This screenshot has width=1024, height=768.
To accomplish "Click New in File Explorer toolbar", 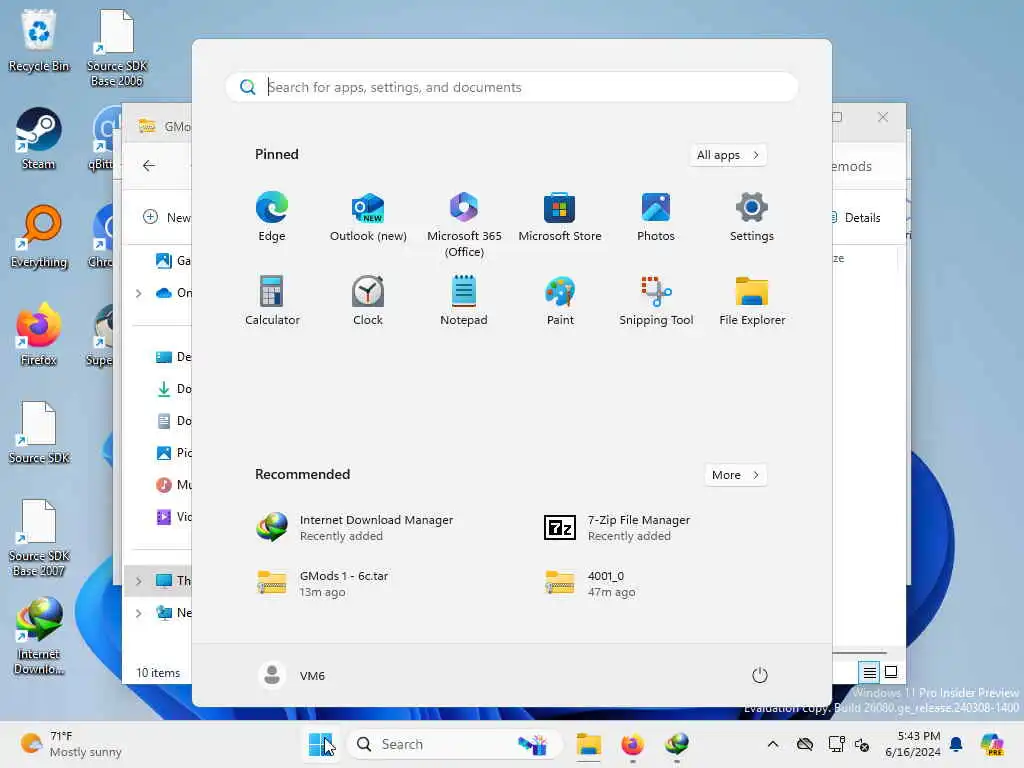I will [x=167, y=217].
